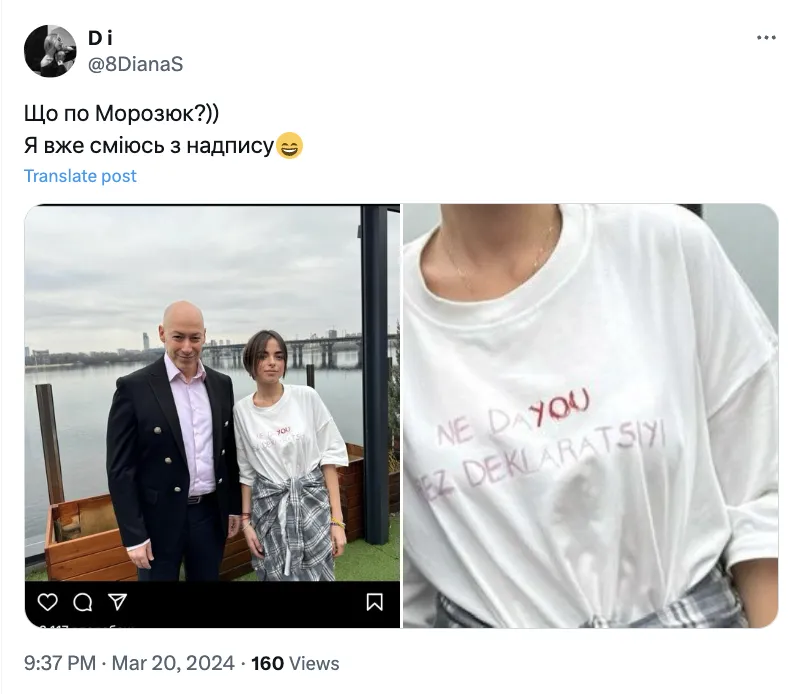Image resolution: width=800 pixels, height=694 pixels.
Task: Click the text line "Я вже сміюсь з надпису"
Action: (148, 146)
